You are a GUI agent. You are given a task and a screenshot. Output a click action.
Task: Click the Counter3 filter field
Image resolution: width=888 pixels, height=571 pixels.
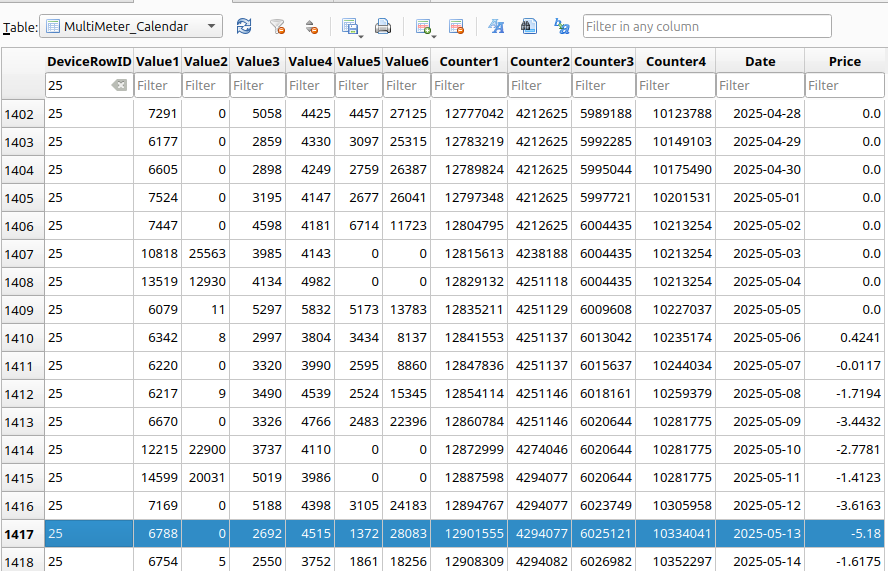tap(604, 86)
